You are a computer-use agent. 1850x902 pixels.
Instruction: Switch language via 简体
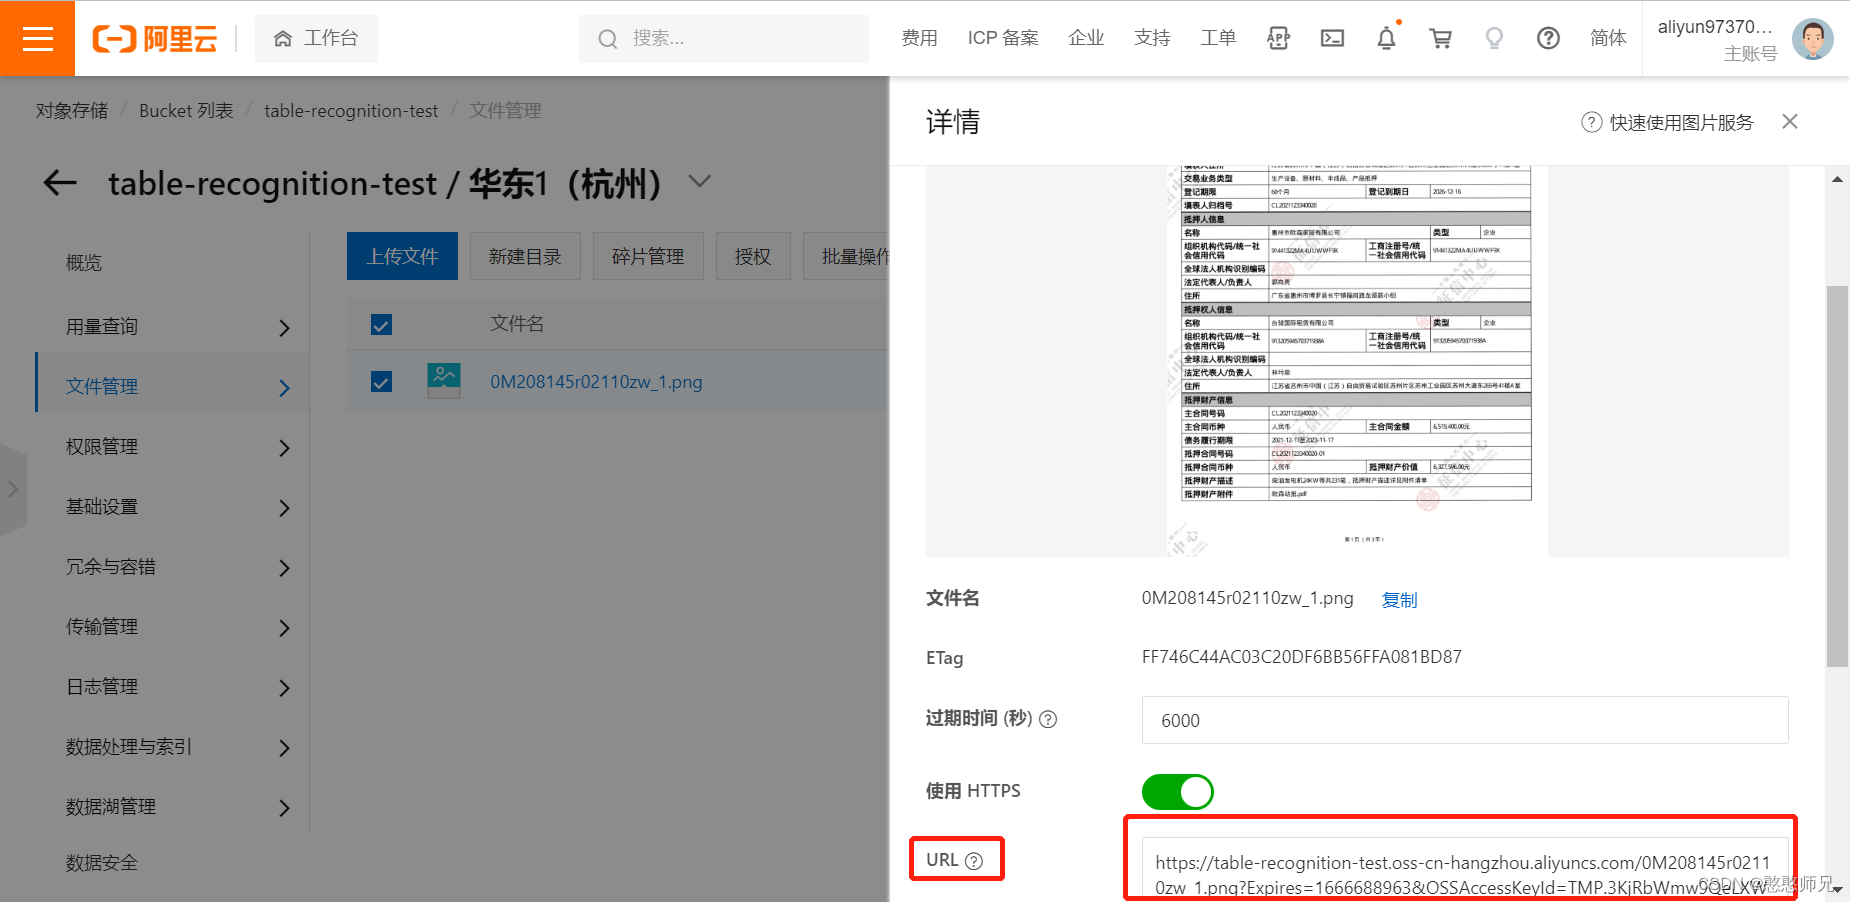(x=1608, y=38)
